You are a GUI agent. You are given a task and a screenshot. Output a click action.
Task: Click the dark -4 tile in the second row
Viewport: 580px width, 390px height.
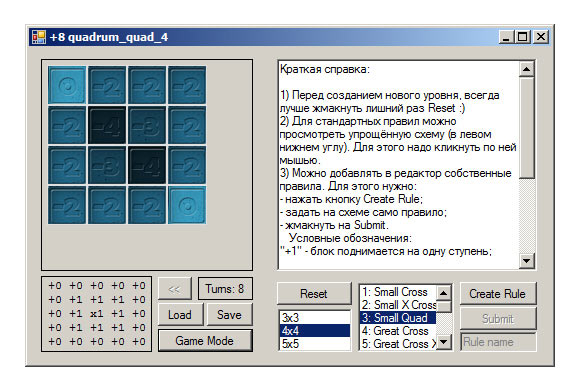[x=107, y=125]
